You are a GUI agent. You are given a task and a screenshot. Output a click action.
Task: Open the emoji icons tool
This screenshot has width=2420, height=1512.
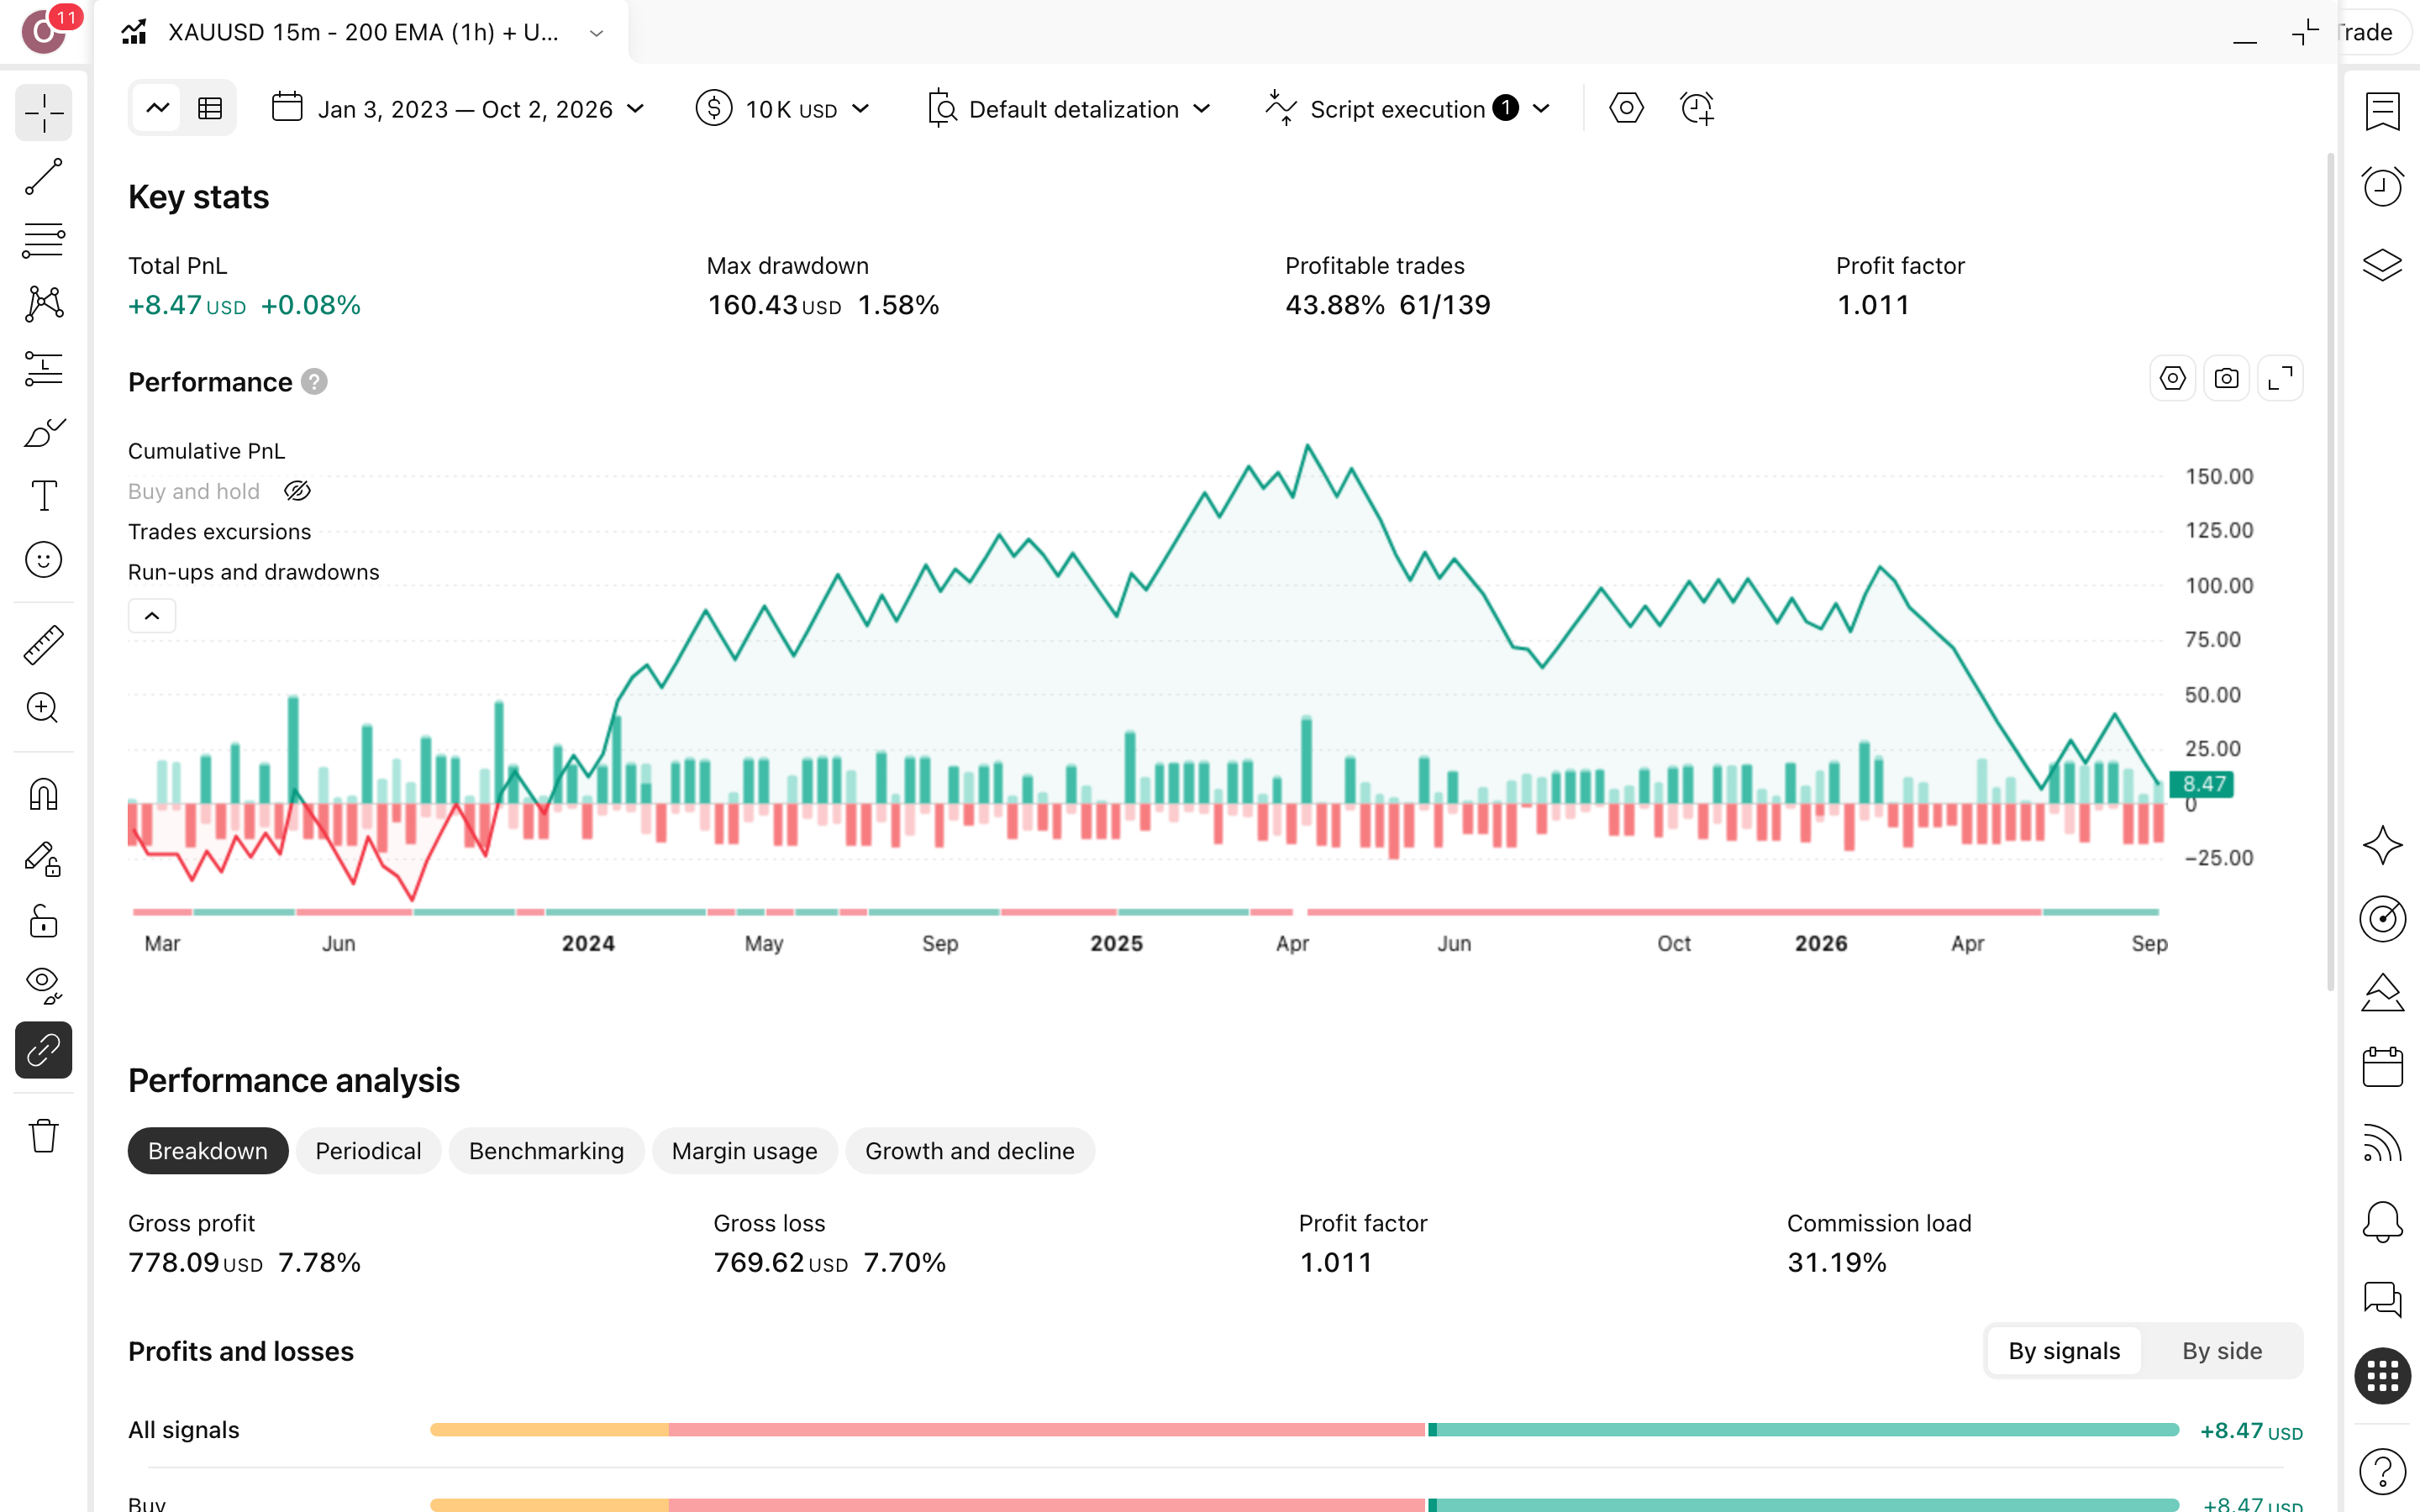click(x=44, y=560)
